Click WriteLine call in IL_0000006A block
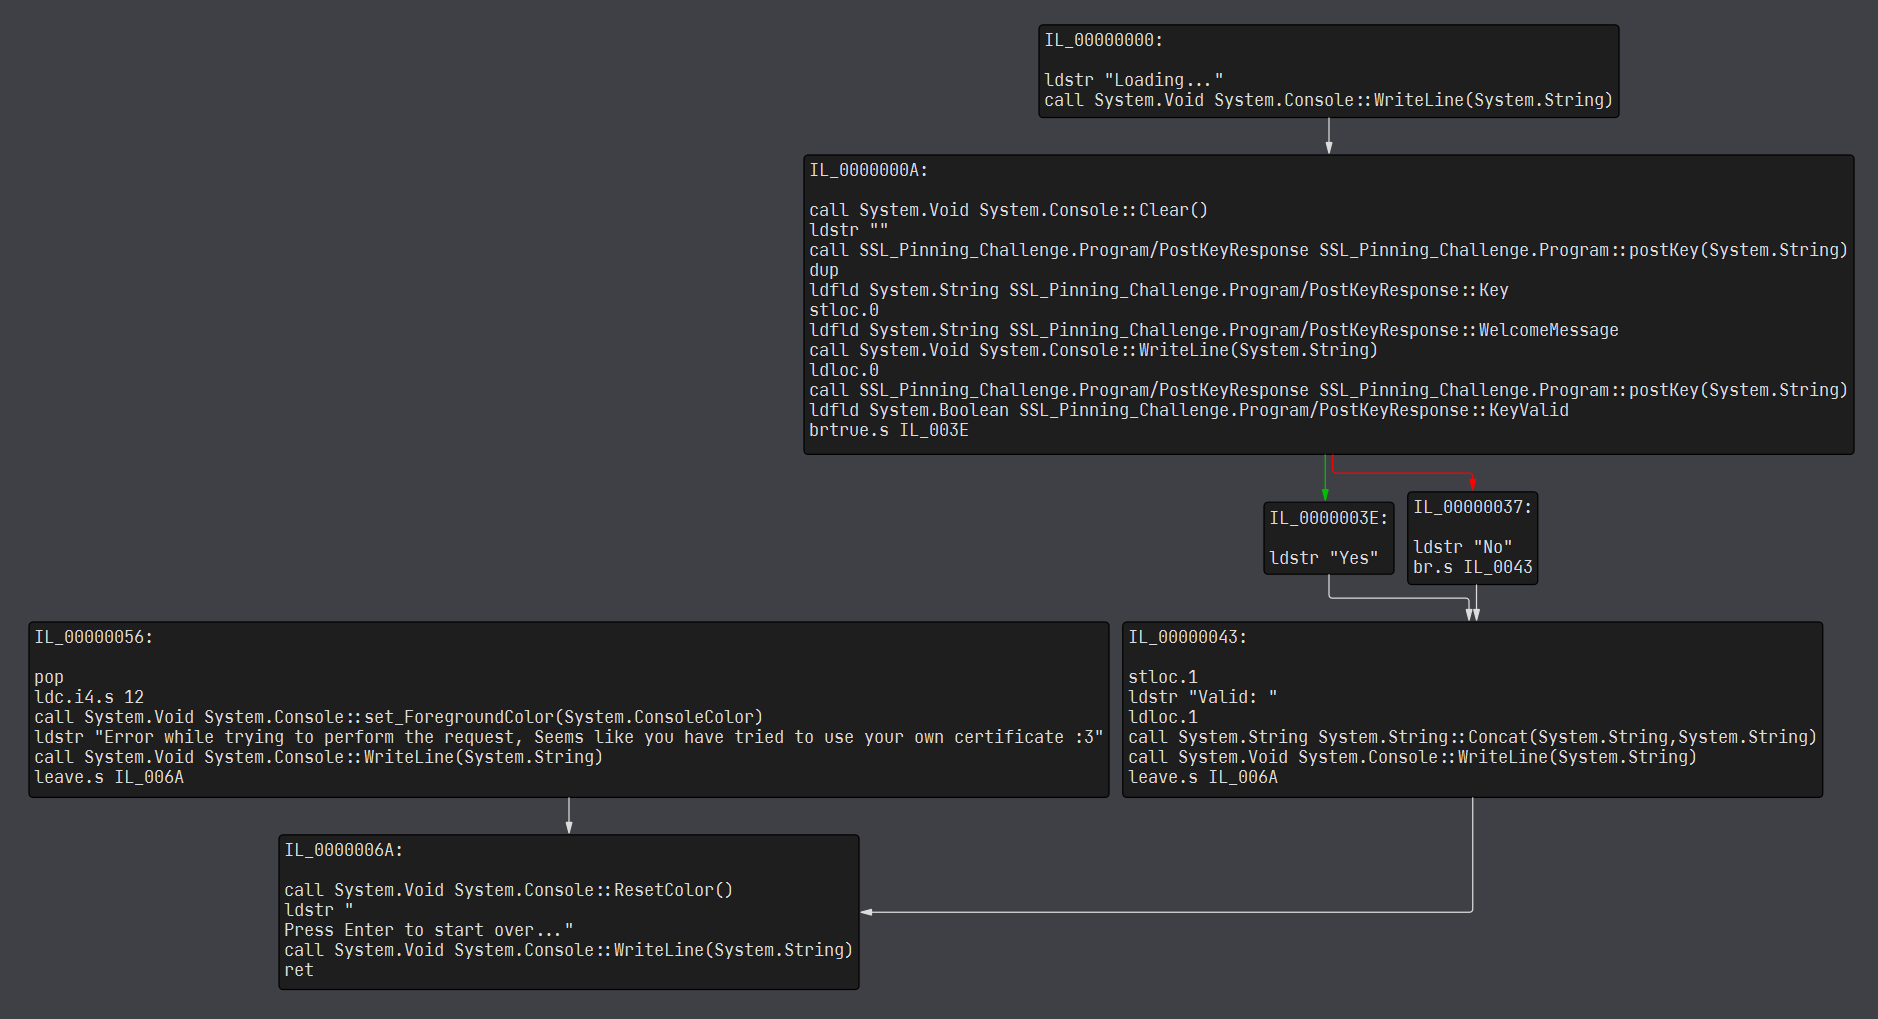This screenshot has height=1019, width=1878. point(568,950)
